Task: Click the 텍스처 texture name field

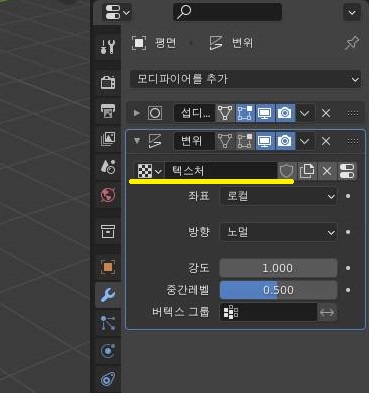Action: [x=221, y=171]
